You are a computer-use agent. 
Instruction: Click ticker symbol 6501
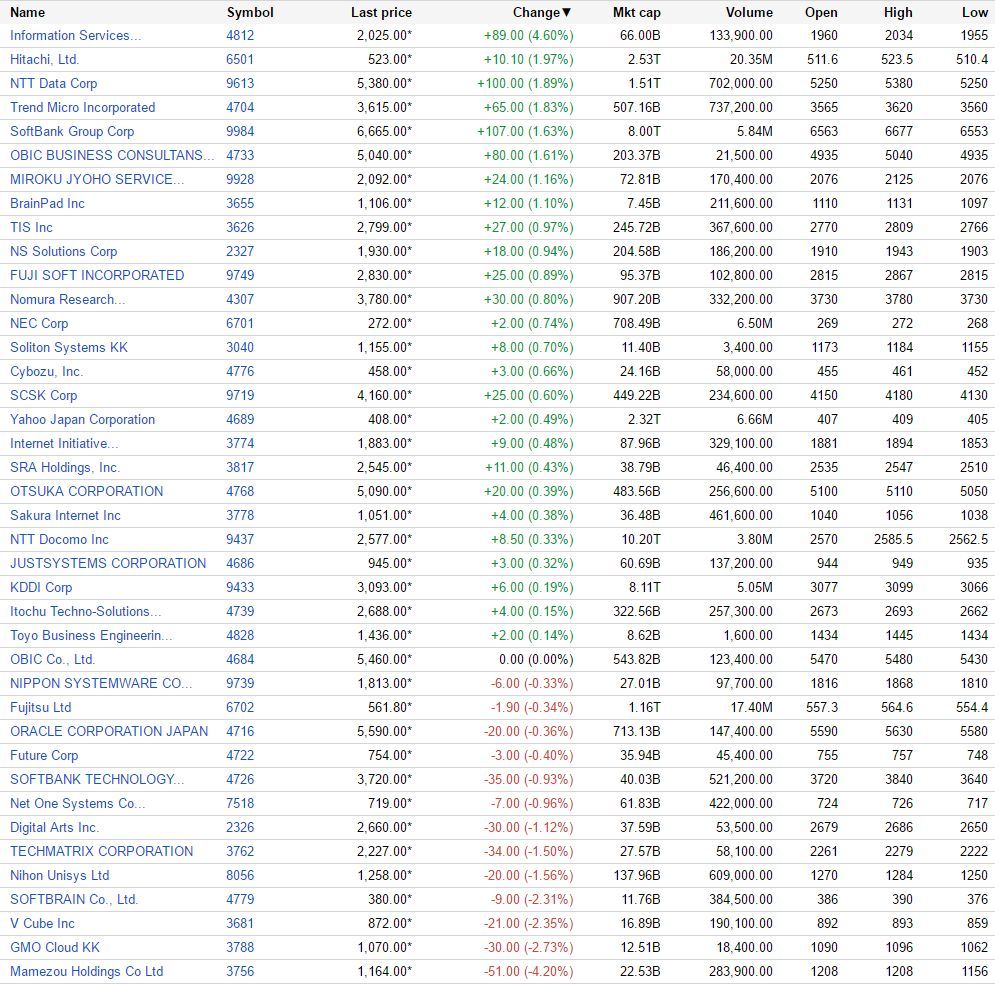[240, 60]
